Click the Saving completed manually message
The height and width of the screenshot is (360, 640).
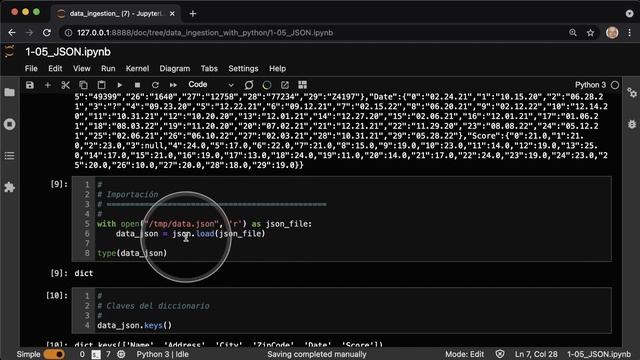317,354
